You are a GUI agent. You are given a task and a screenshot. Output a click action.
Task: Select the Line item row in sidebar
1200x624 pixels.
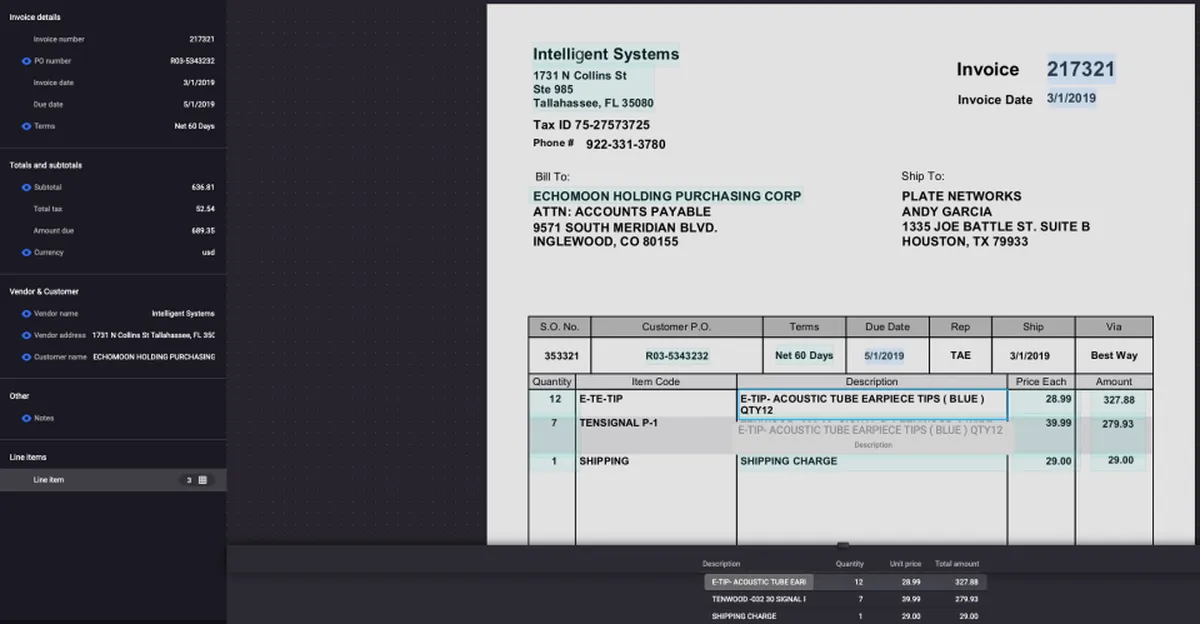pyautogui.click(x=113, y=480)
